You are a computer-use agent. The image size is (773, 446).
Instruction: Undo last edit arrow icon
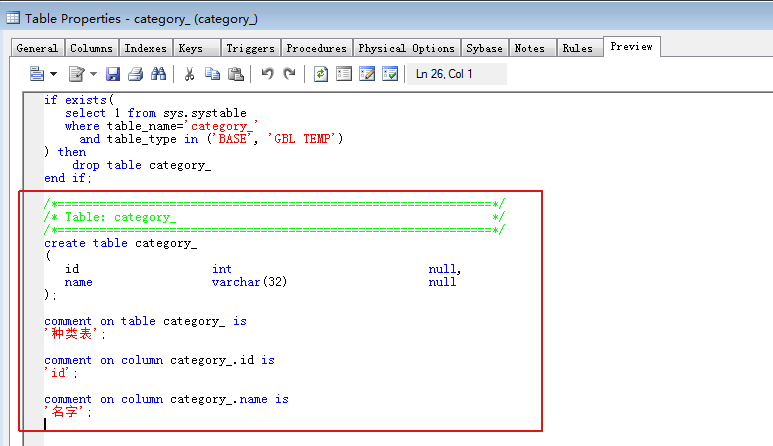(x=267, y=74)
